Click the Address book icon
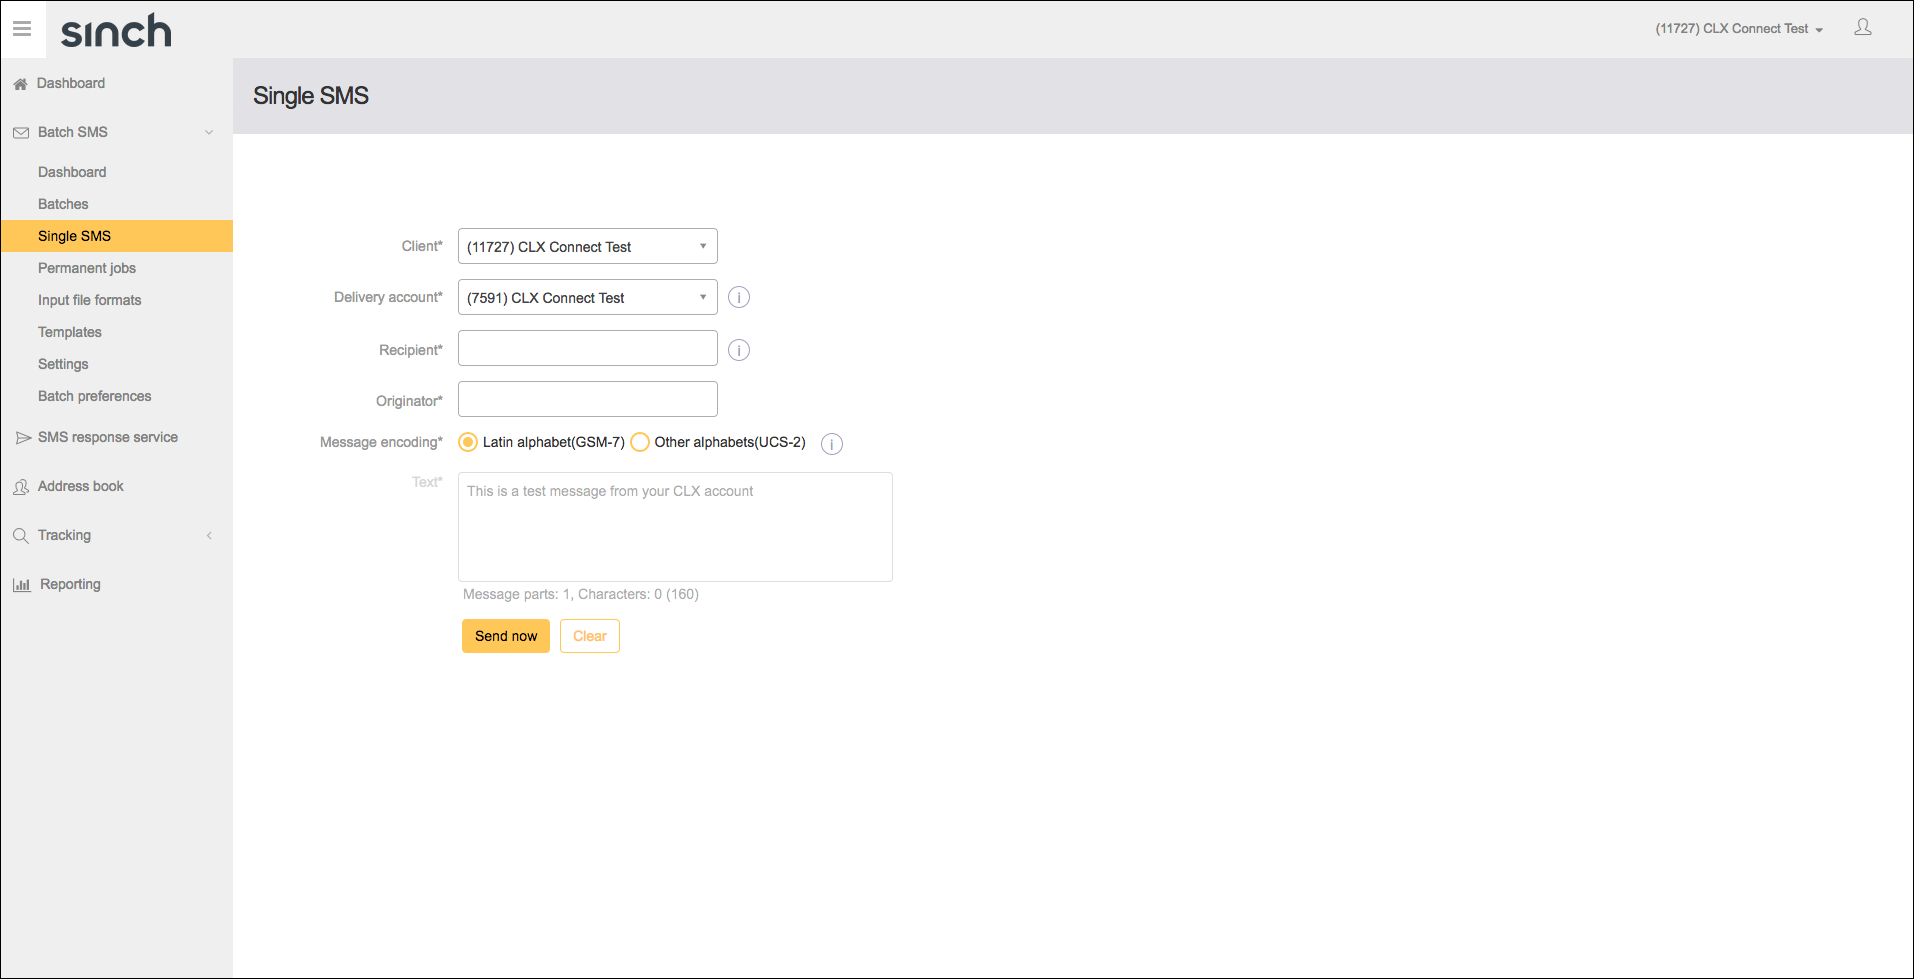Image resolution: width=1914 pixels, height=979 pixels. [x=21, y=486]
